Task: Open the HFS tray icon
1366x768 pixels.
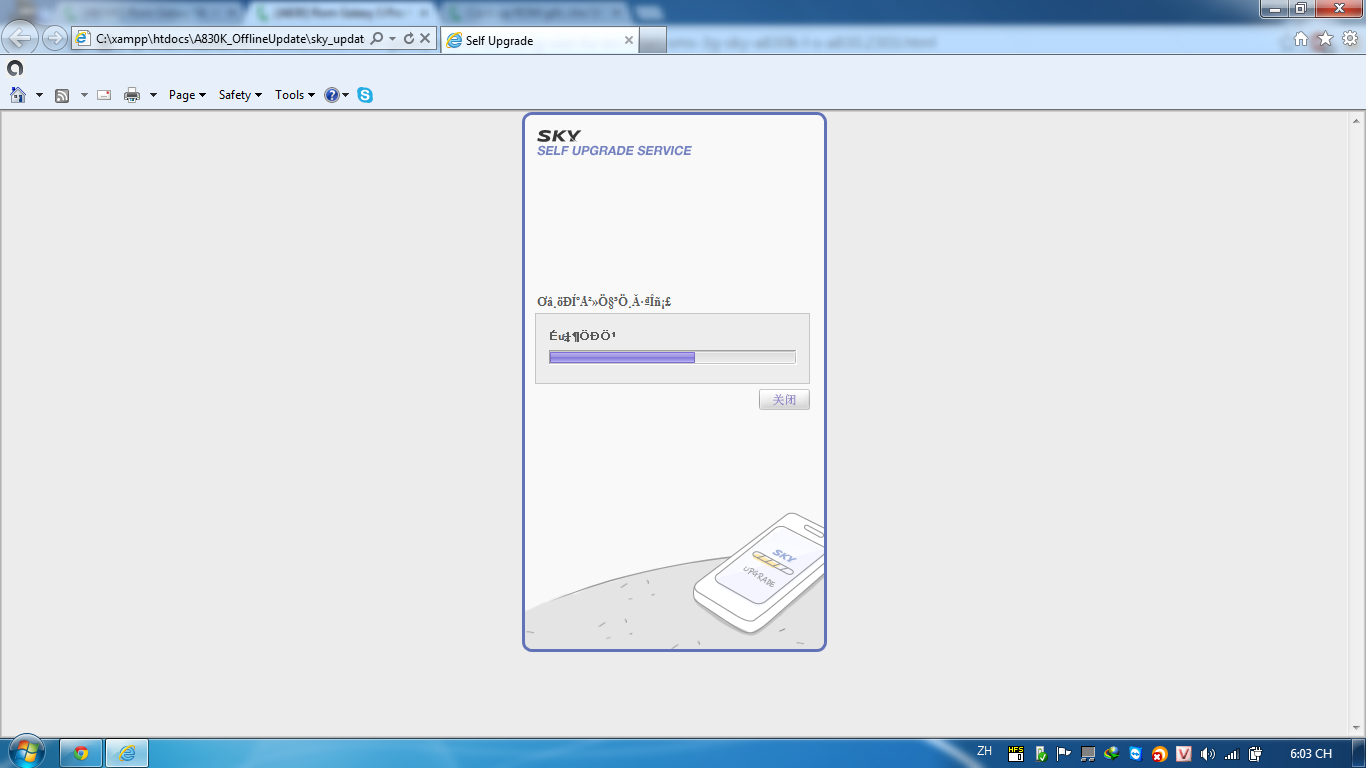Action: tap(1016, 754)
